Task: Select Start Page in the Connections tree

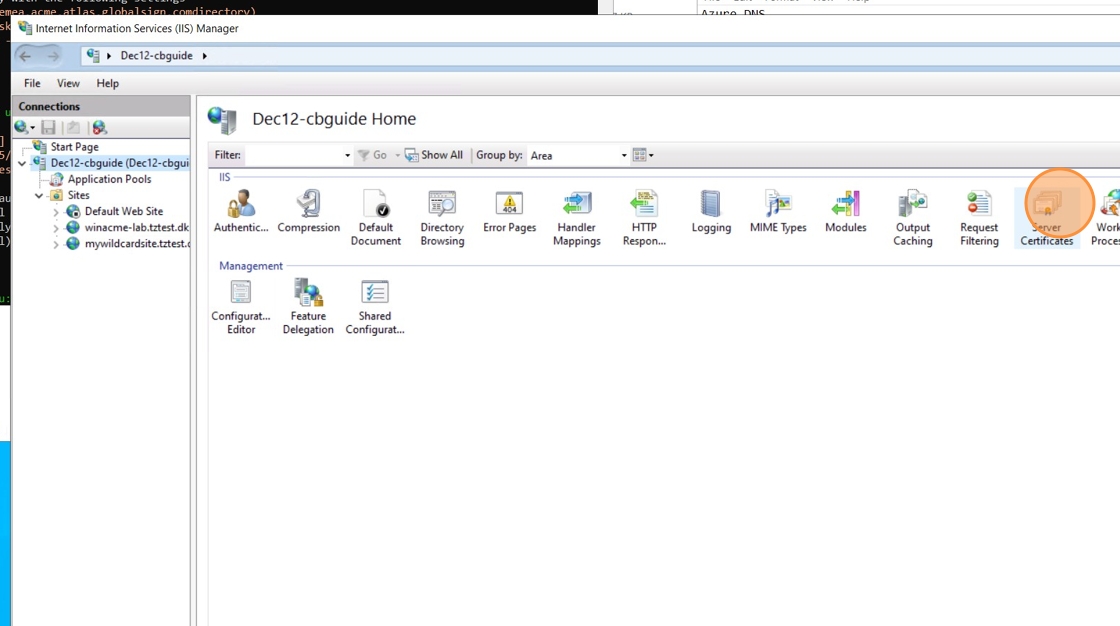Action: 74,146
